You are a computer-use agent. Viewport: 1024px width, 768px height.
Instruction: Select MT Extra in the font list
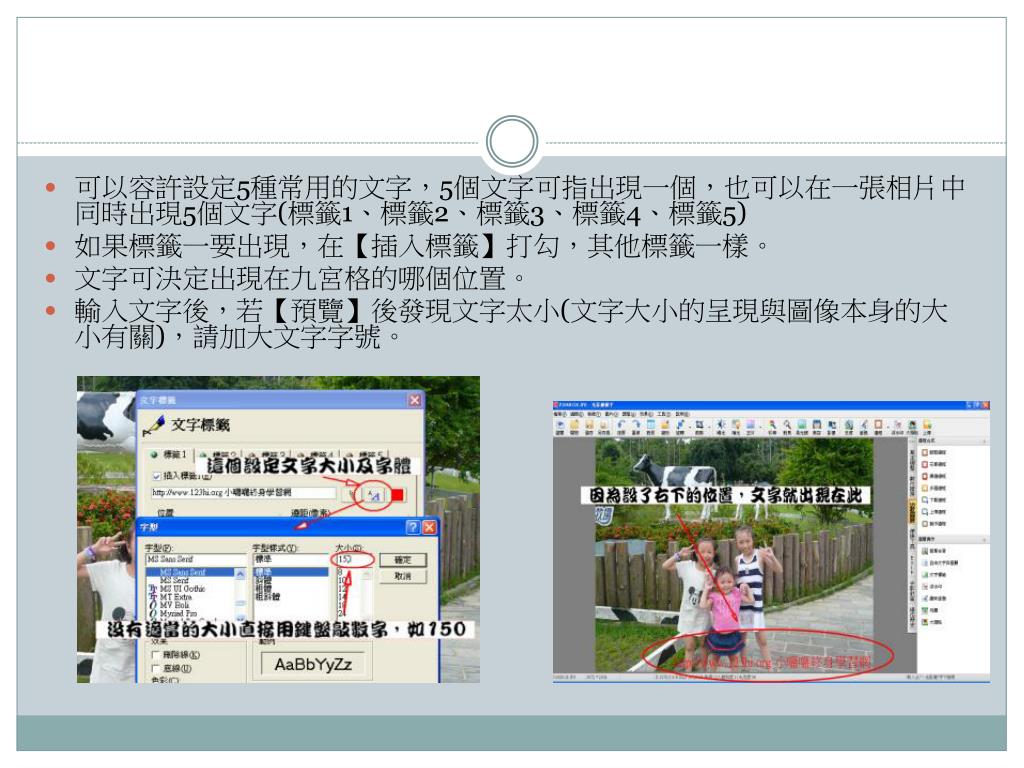[176, 597]
